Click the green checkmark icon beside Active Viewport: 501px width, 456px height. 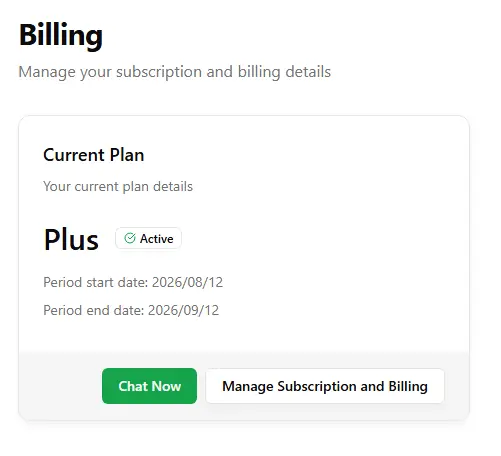pos(130,238)
